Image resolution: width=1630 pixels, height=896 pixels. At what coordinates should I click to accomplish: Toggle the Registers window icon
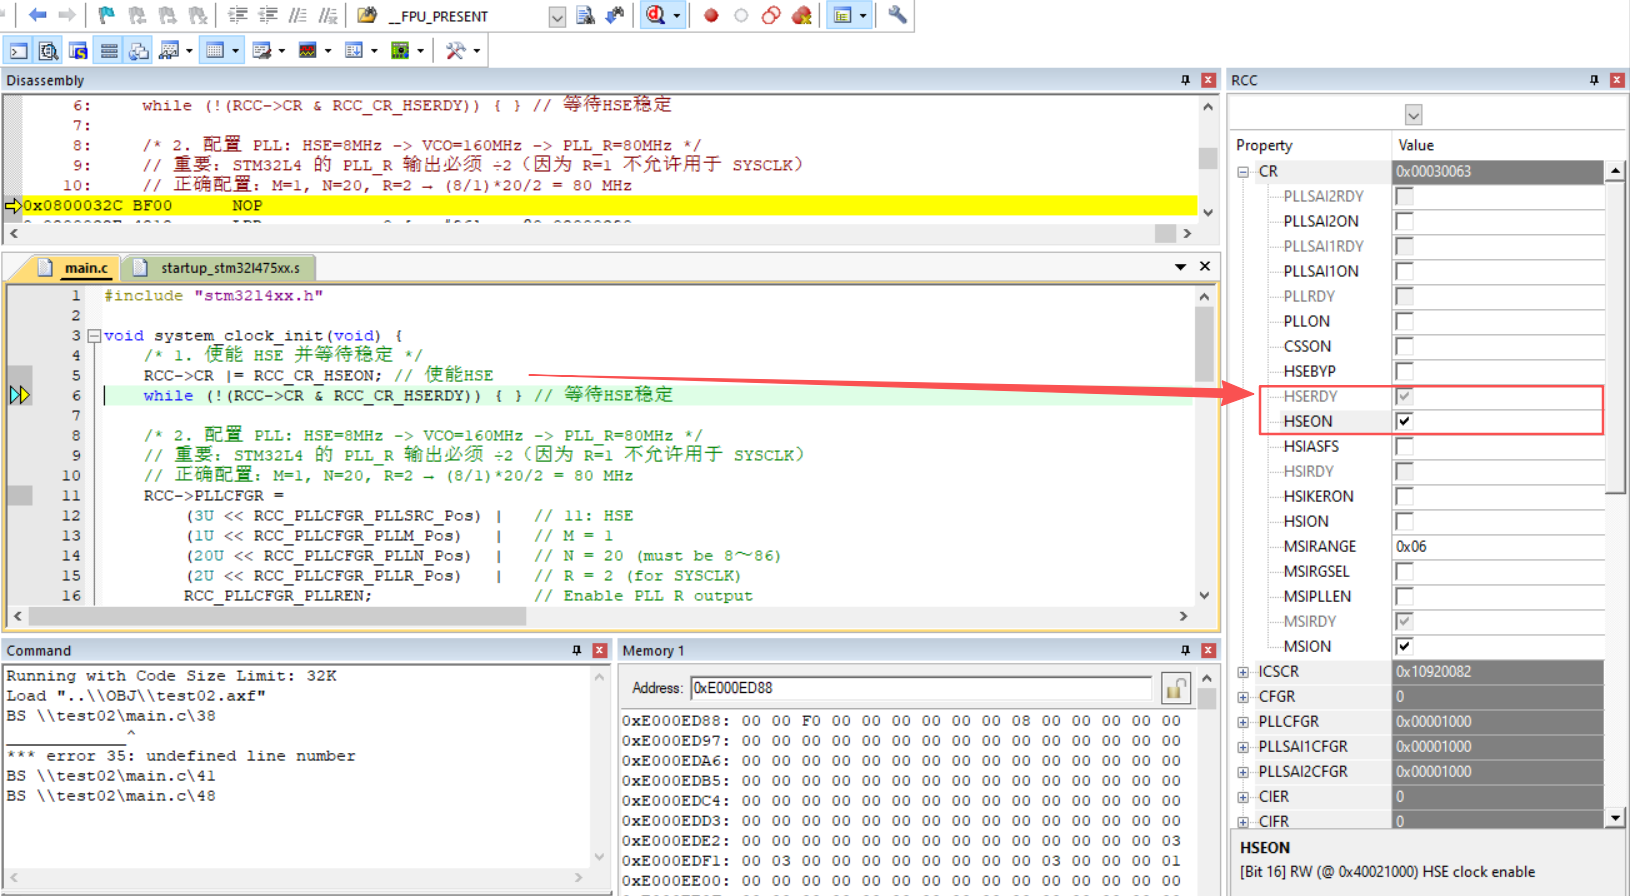109,50
